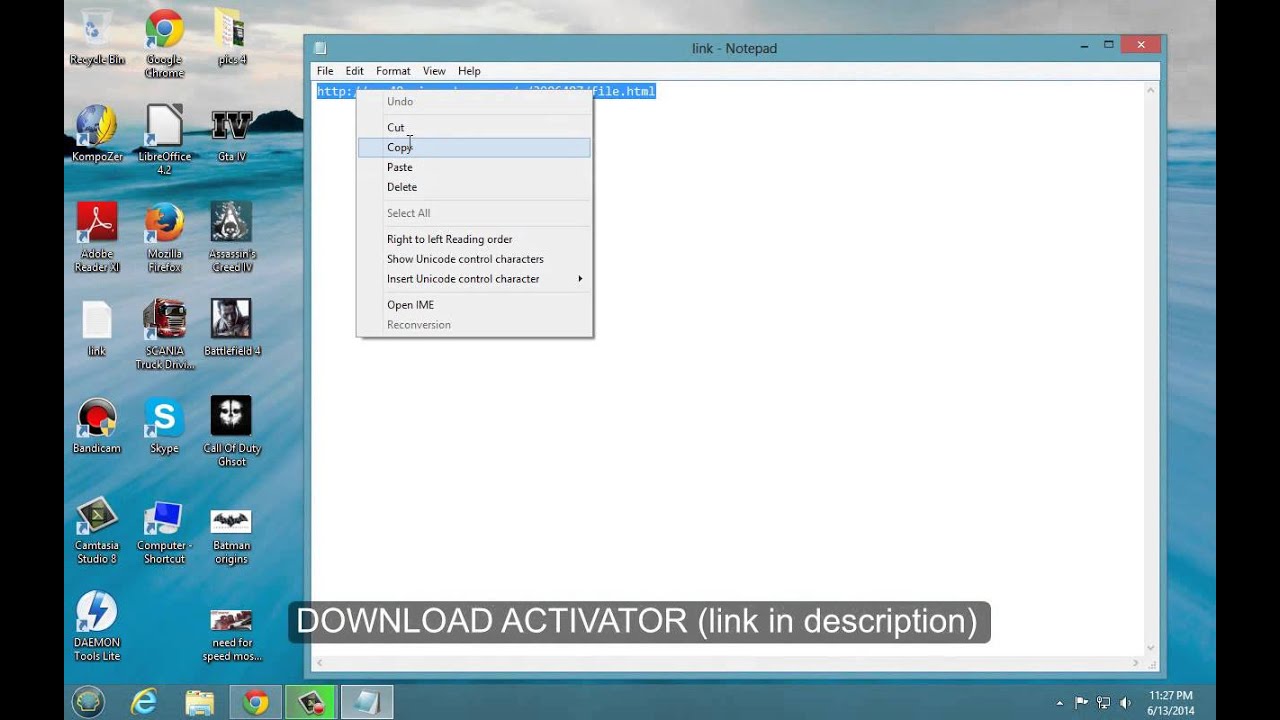This screenshot has height=720, width=1280.
Task: Open Notepad Format menu
Action: (x=393, y=71)
